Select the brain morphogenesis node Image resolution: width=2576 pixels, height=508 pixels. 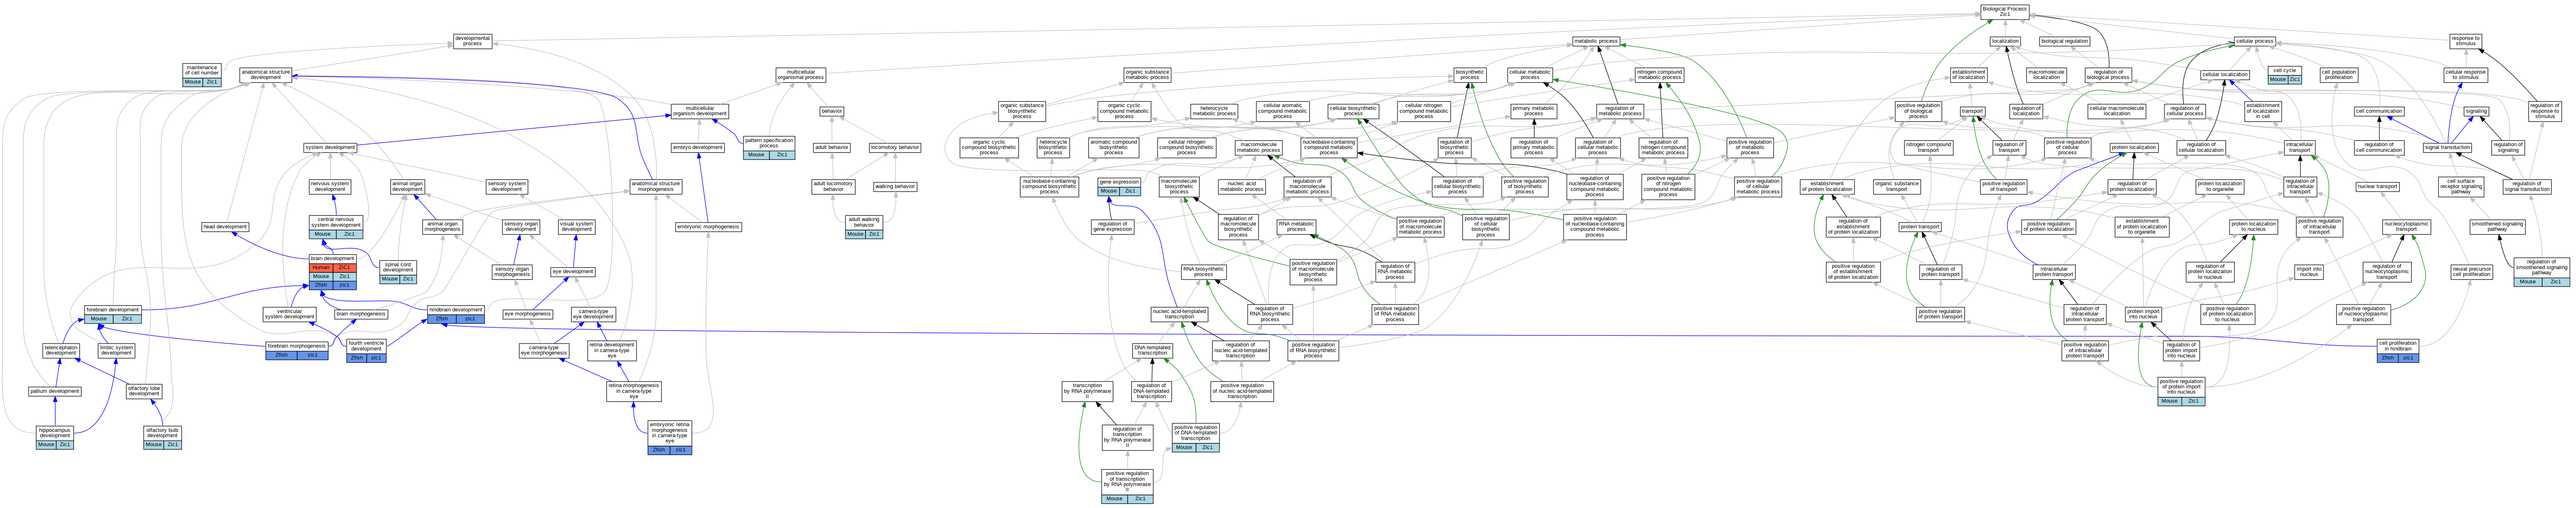361,314
